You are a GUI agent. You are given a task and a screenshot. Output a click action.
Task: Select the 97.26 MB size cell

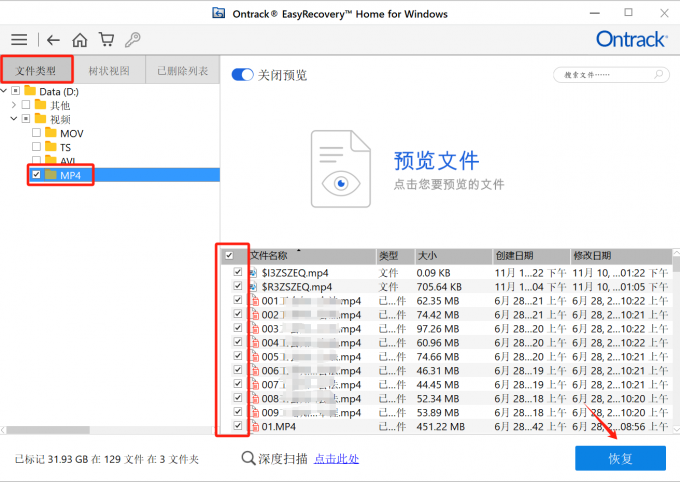click(438, 329)
